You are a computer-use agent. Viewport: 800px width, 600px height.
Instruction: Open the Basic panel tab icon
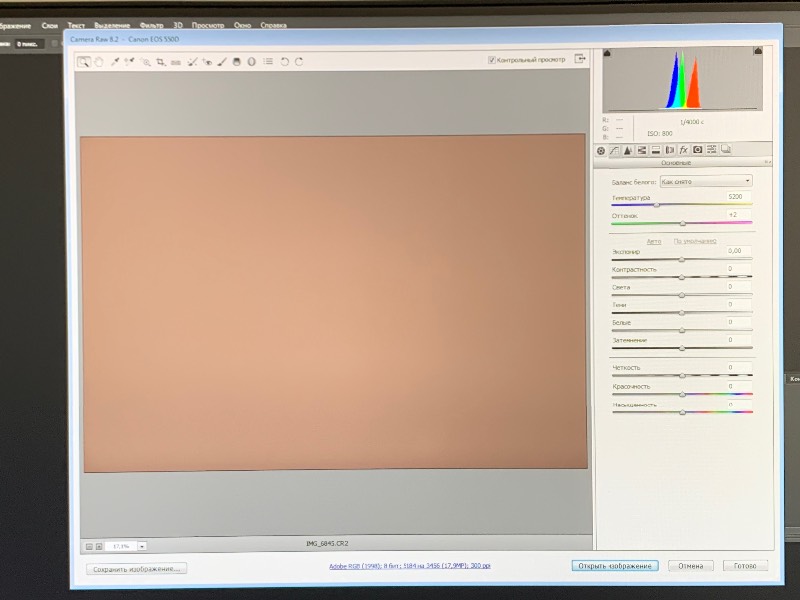coord(601,151)
